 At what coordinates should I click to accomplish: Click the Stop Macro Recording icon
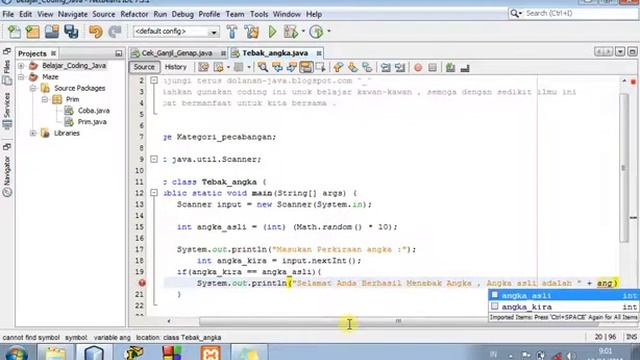pos(433,67)
